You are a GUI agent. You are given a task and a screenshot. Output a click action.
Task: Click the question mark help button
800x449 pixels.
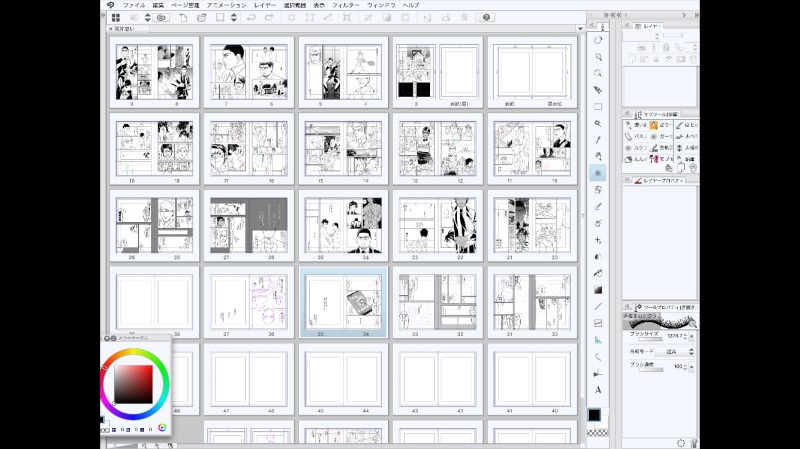(486, 17)
